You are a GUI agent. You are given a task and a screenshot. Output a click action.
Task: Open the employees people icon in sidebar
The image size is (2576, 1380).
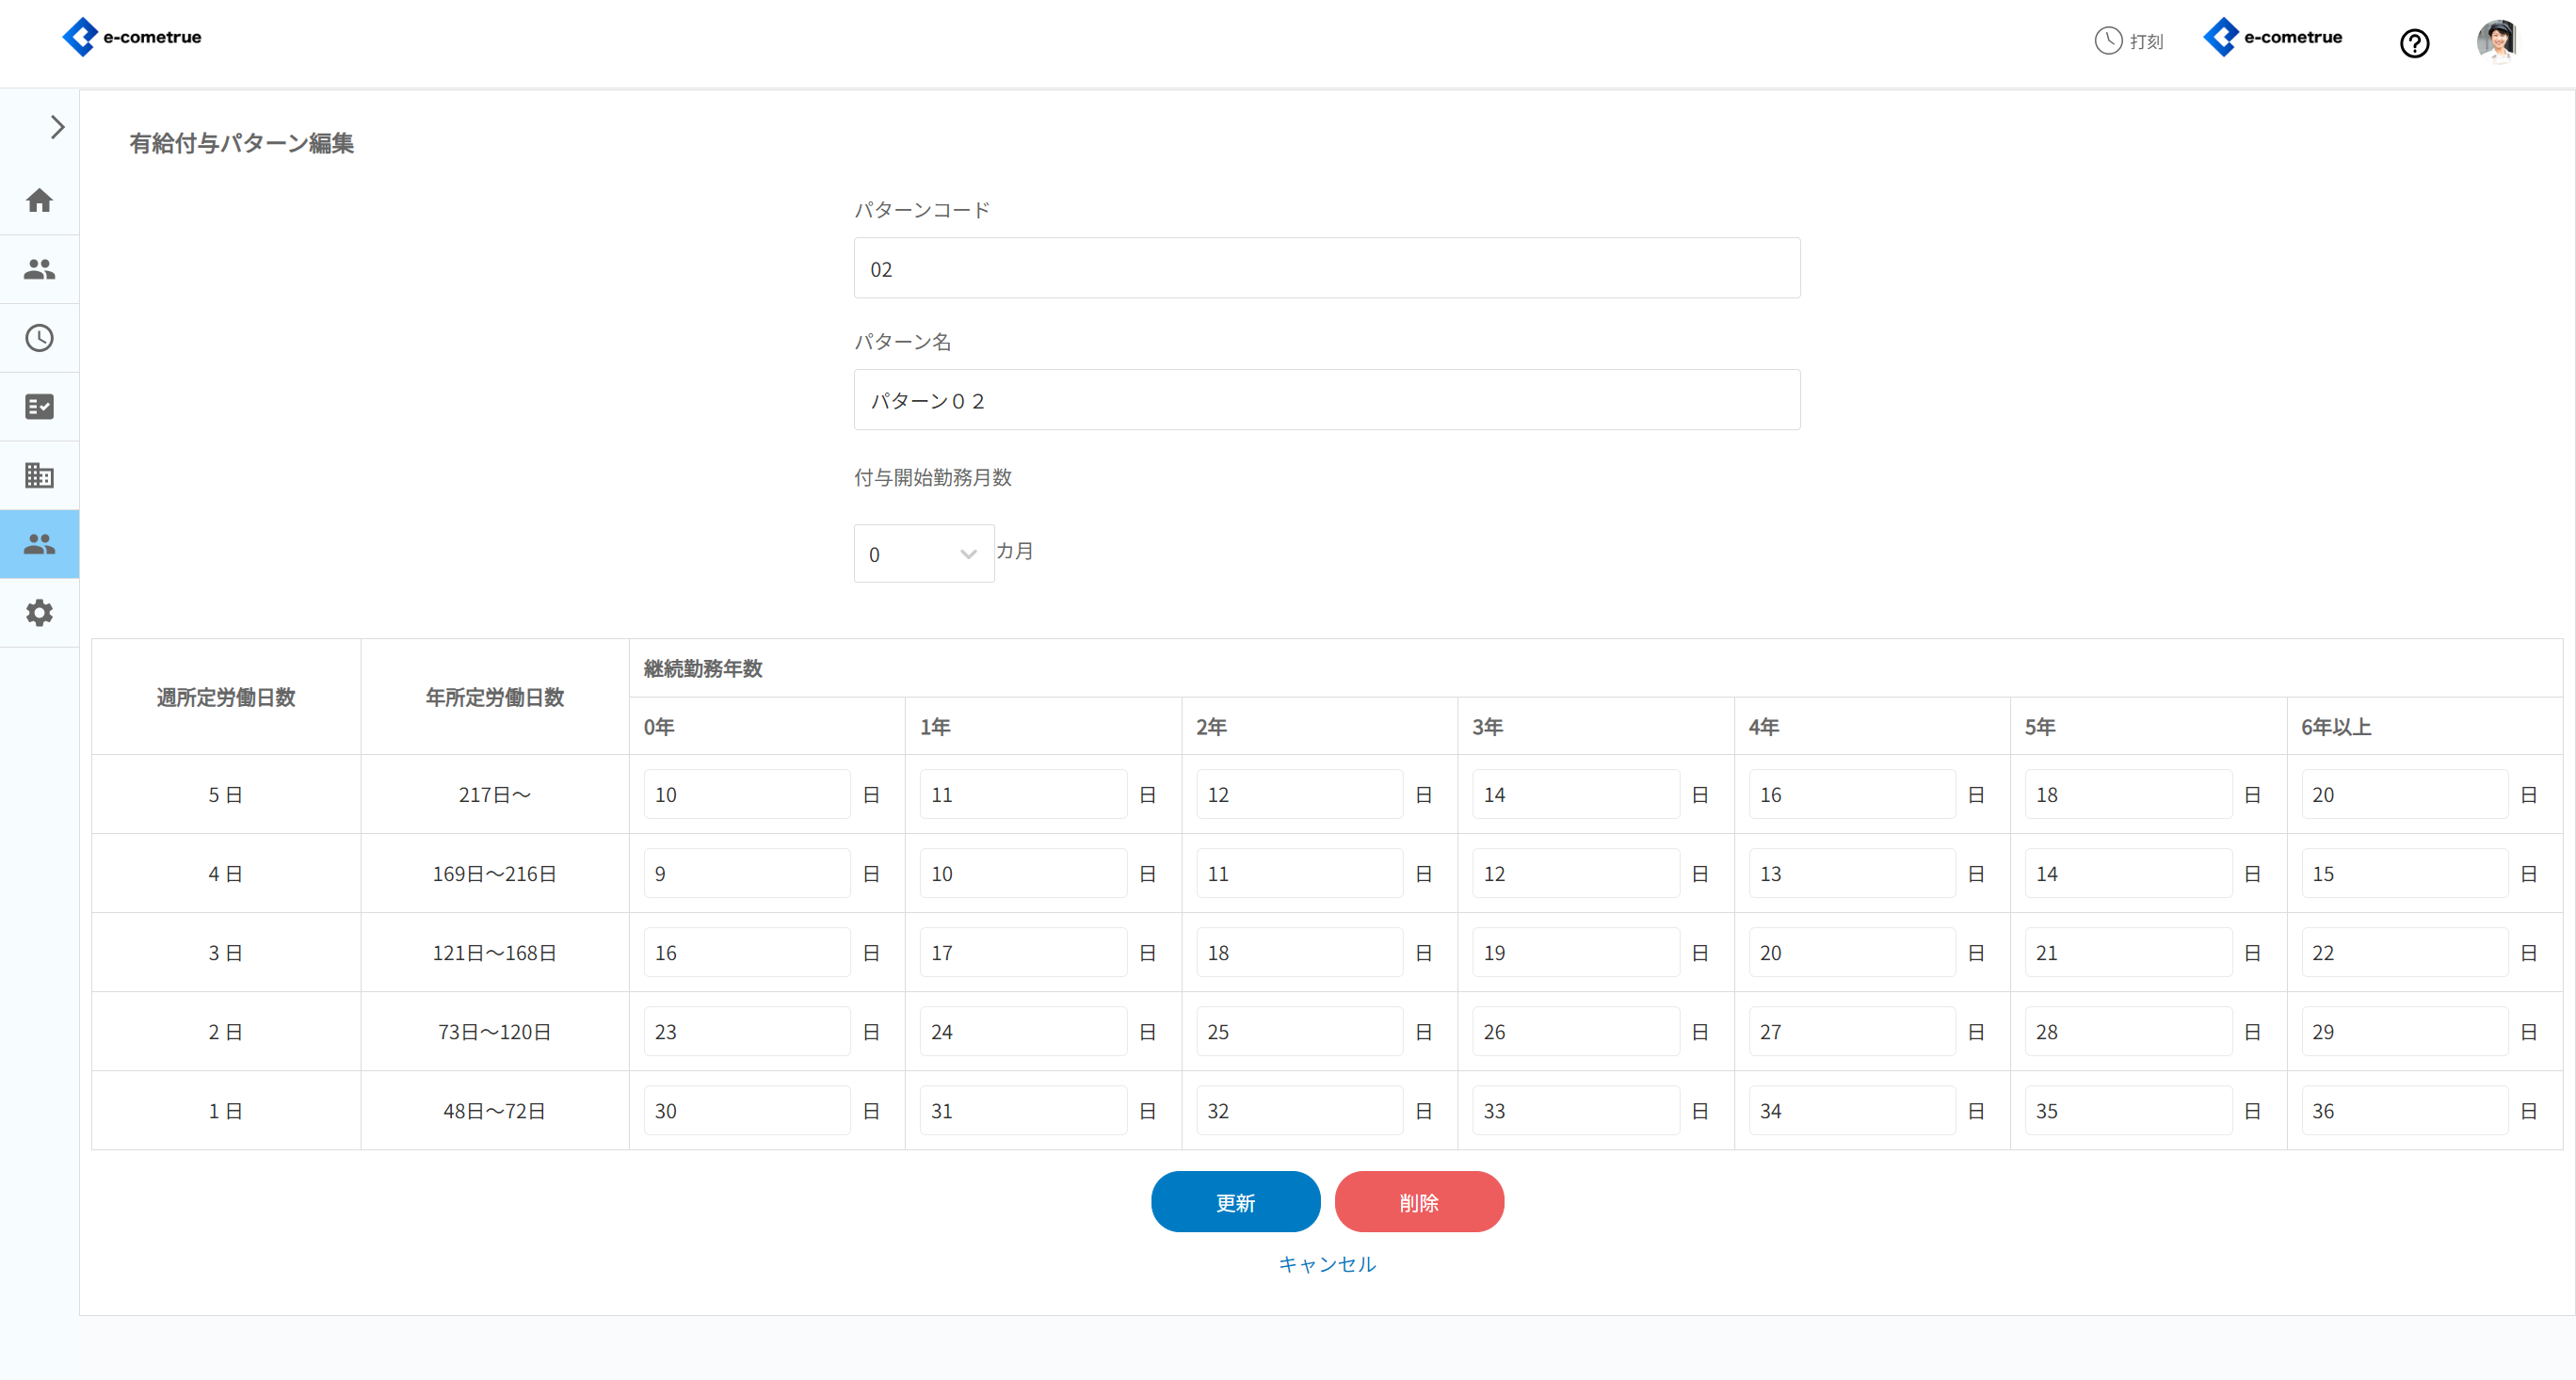click(39, 269)
